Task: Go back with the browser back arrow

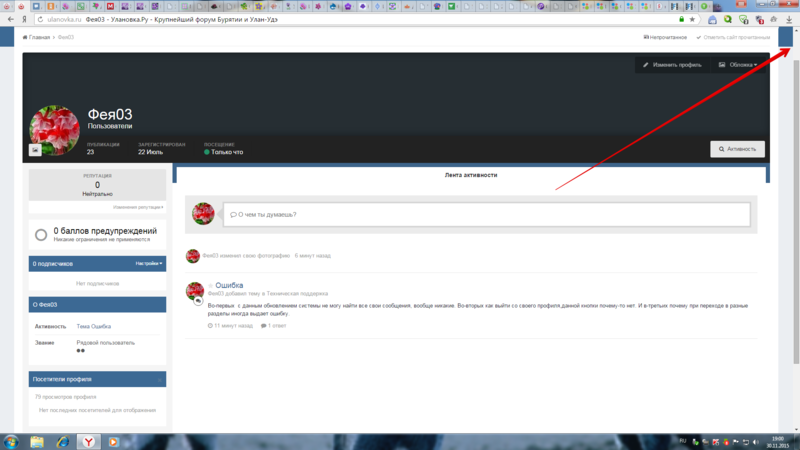Action: point(11,19)
